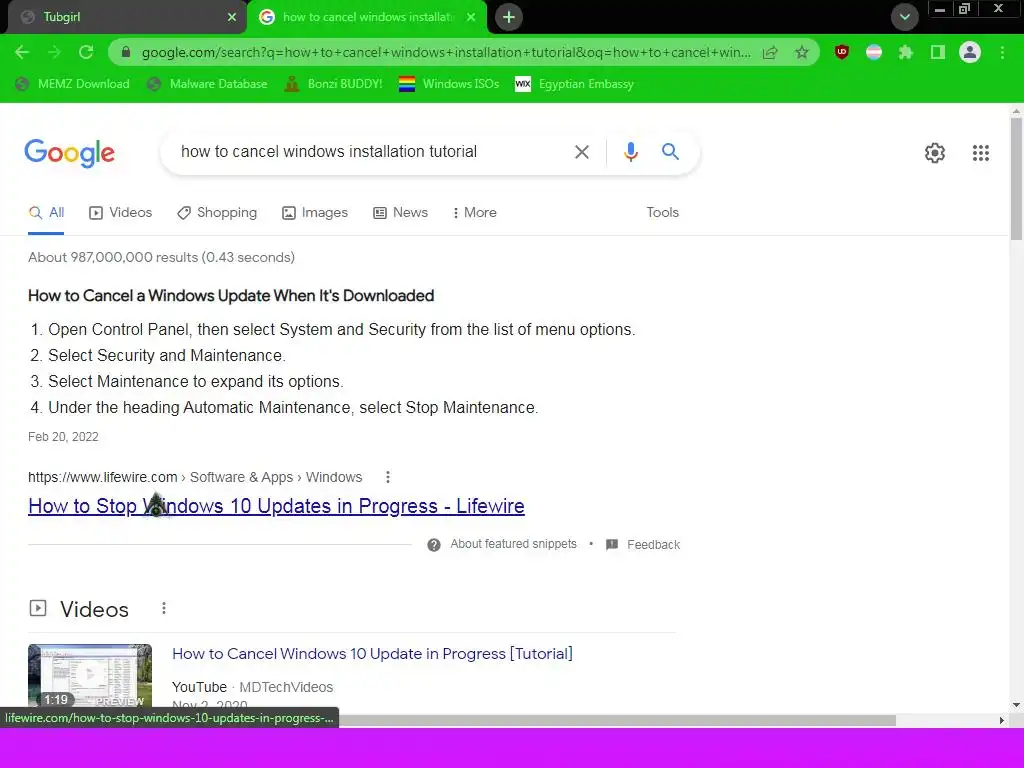Open Malware Database bookmark
This screenshot has height=768, width=1024.
pos(207,84)
